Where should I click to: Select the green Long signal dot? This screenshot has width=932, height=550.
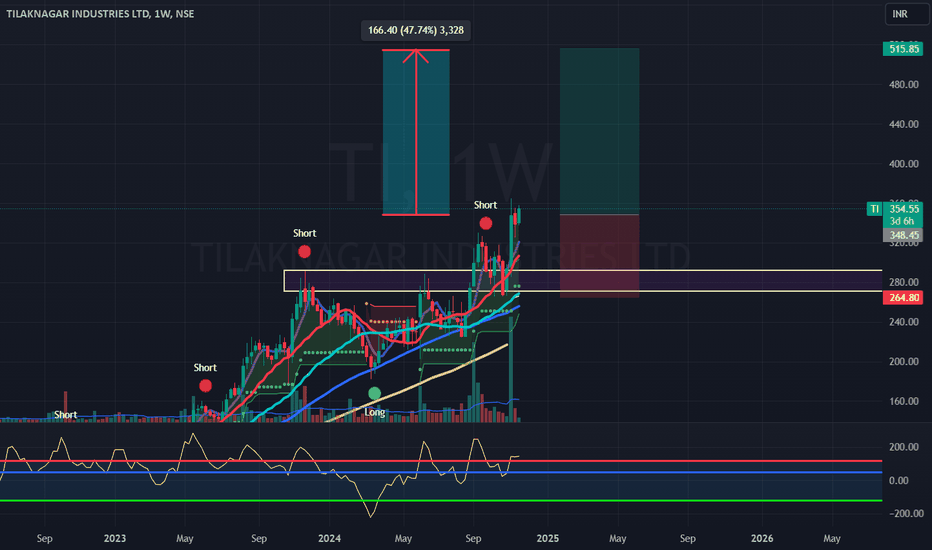click(374, 393)
